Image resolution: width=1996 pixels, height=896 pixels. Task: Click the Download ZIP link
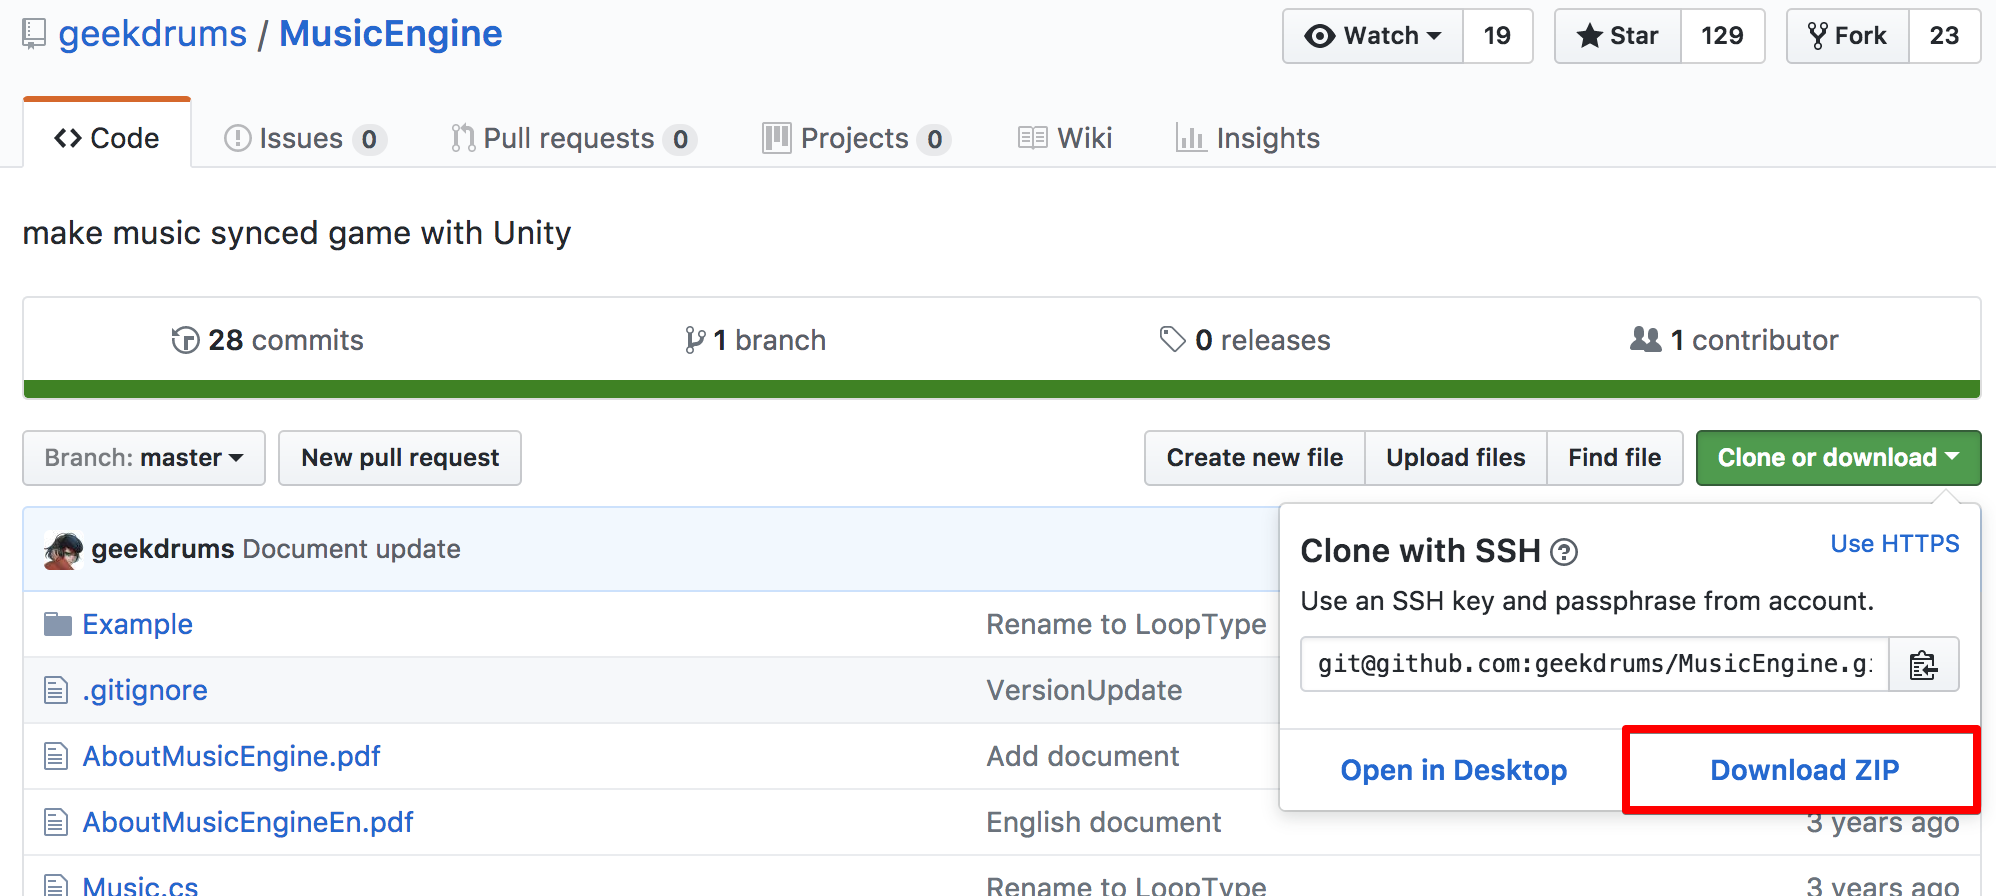(1803, 770)
